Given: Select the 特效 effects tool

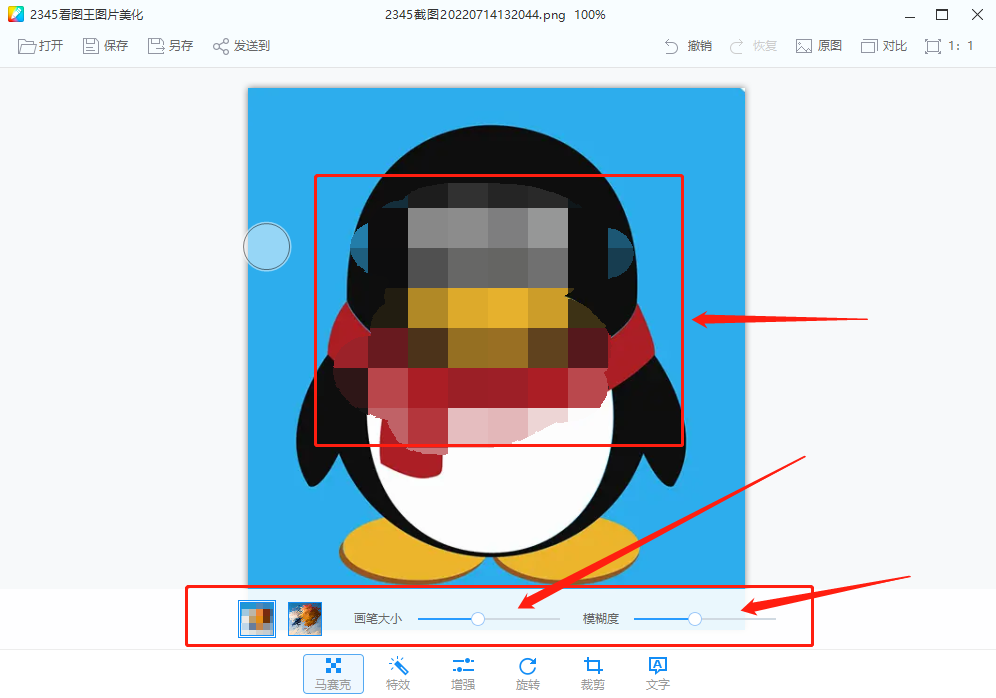Looking at the screenshot, I should pos(398,673).
